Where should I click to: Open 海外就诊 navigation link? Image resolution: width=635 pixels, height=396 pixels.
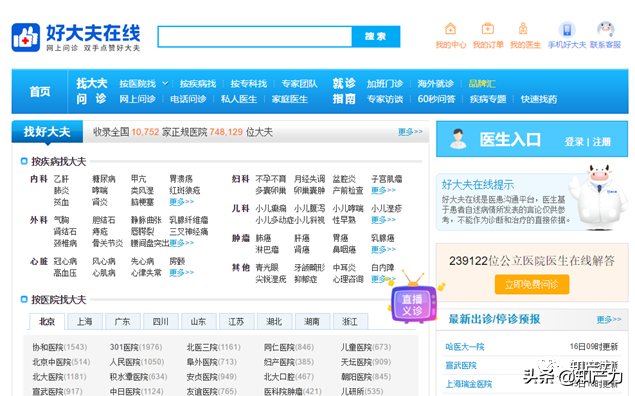pyautogui.click(x=435, y=84)
